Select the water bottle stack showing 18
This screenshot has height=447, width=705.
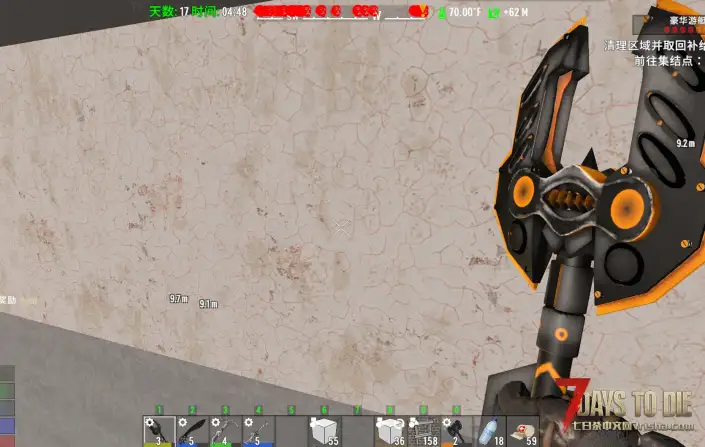(x=491, y=431)
